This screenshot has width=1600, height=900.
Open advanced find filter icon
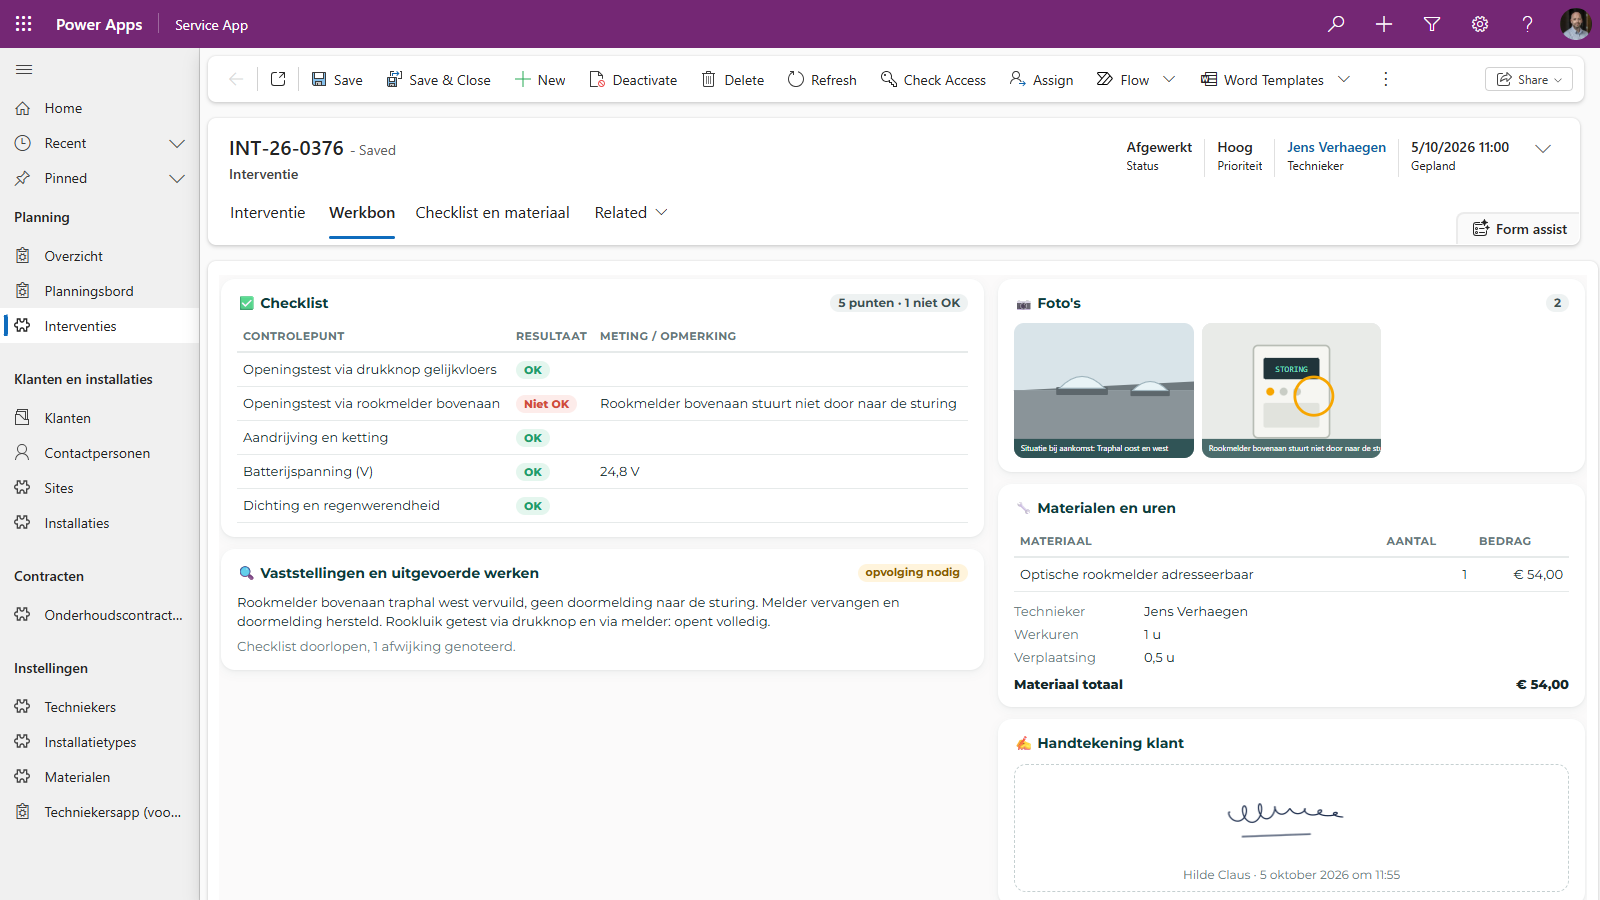pyautogui.click(x=1432, y=24)
